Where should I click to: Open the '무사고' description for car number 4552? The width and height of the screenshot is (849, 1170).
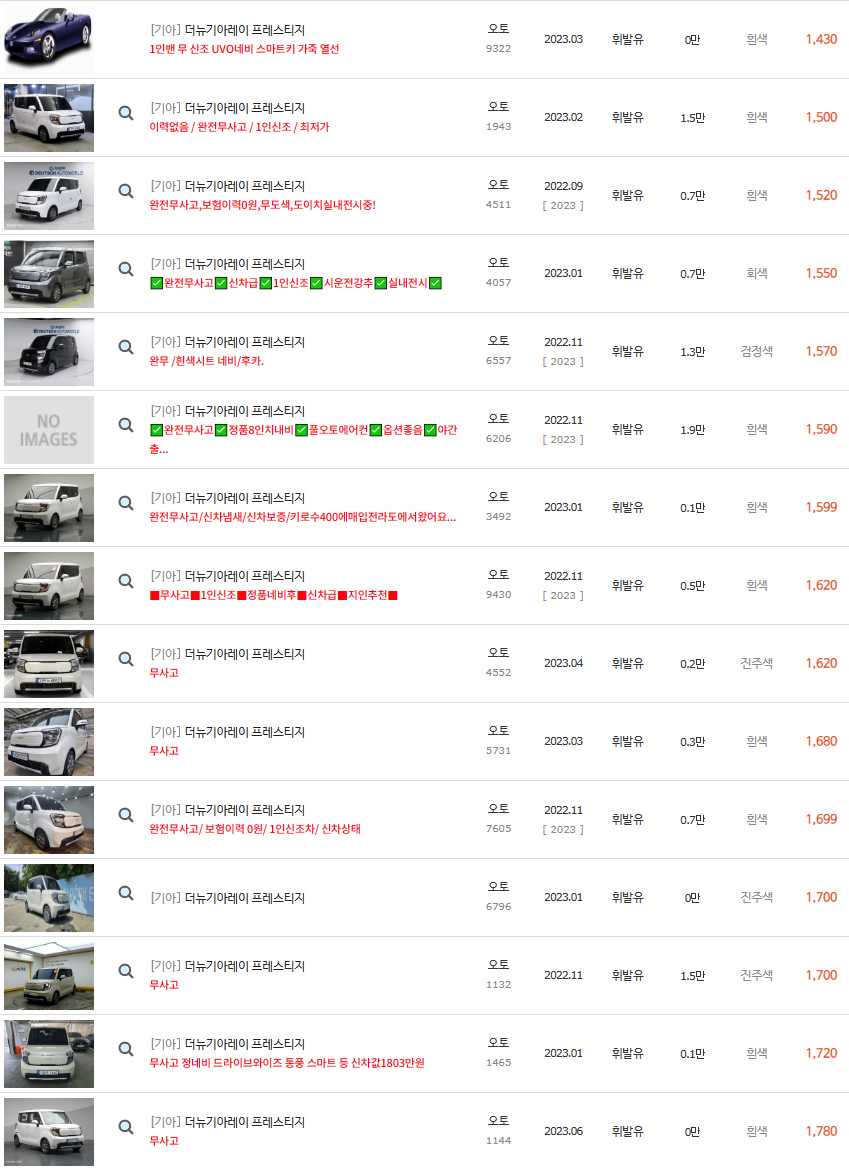pos(164,673)
